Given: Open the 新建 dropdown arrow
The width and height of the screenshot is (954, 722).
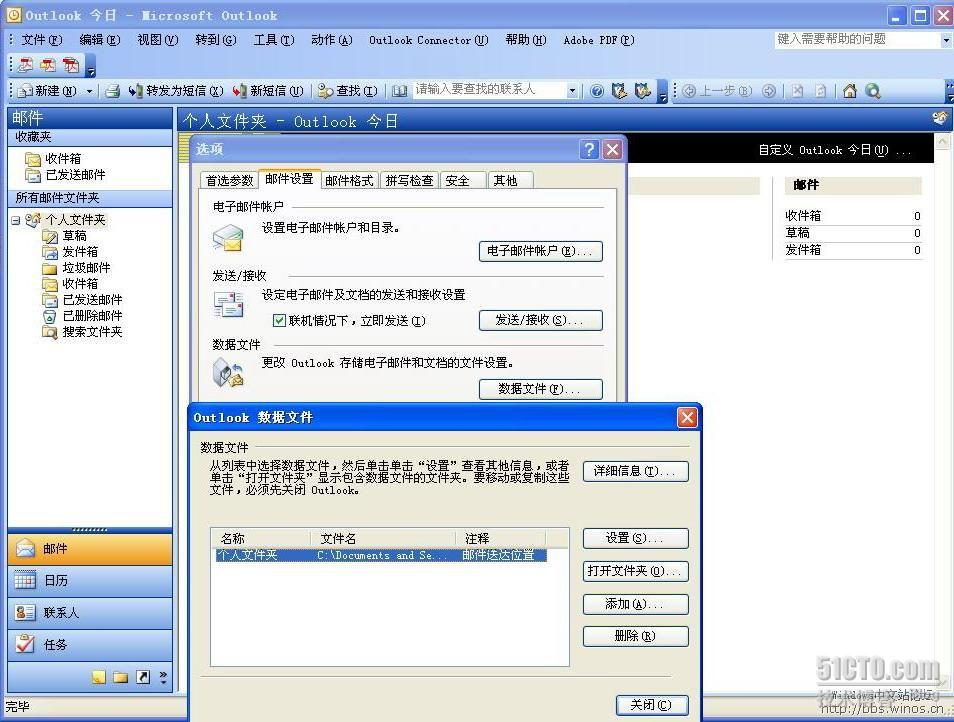Looking at the screenshot, I should click(x=89, y=91).
